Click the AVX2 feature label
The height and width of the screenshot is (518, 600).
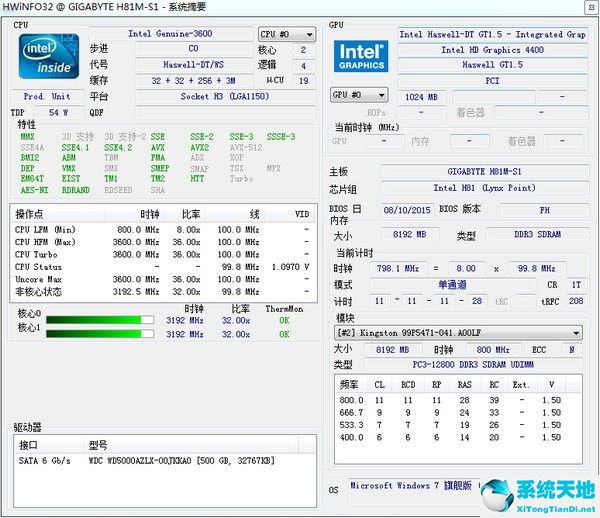point(199,147)
